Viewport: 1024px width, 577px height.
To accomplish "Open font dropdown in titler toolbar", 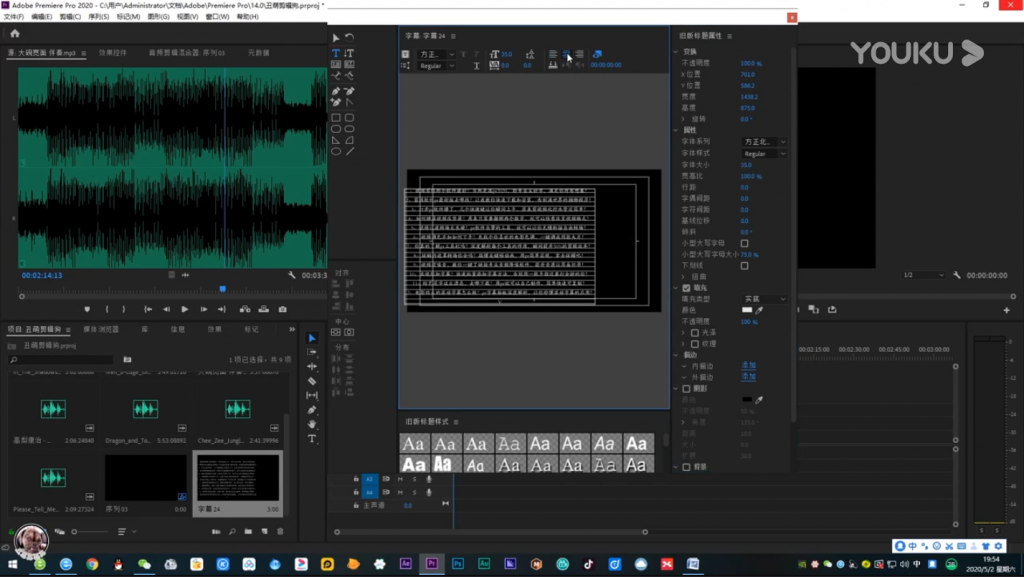I will click(x=436, y=54).
